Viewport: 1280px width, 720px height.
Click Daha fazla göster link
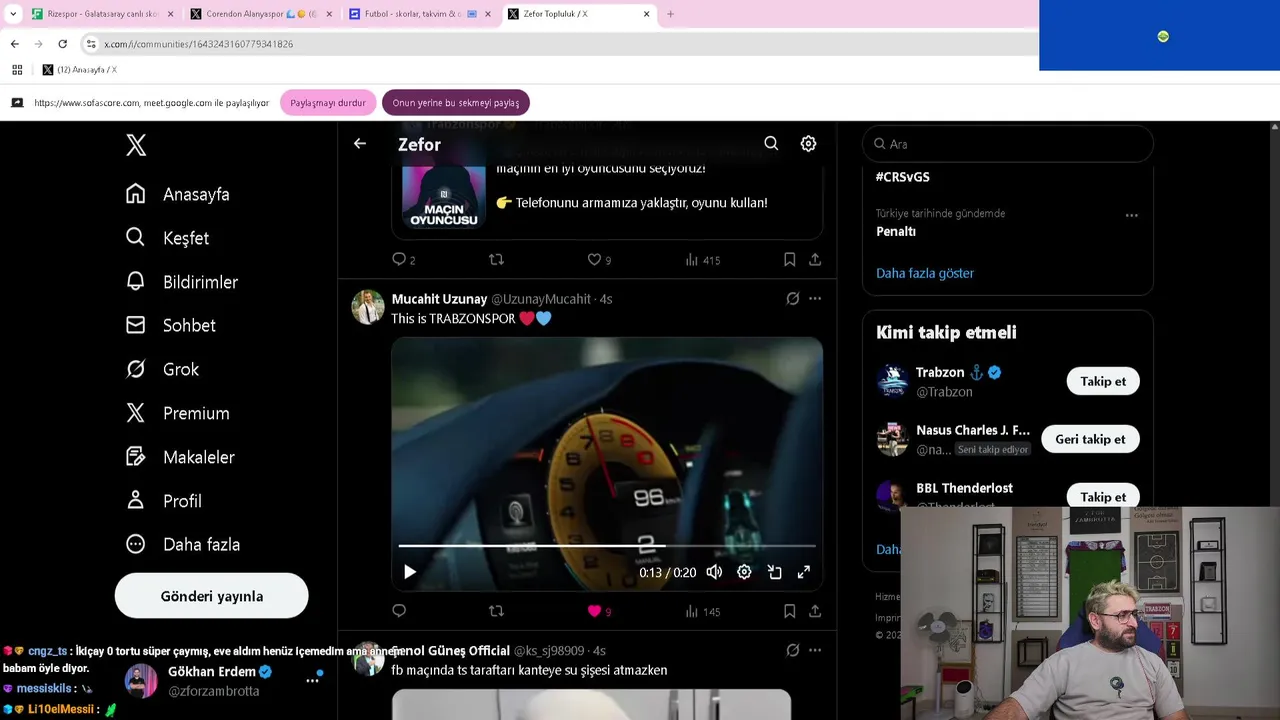925,273
